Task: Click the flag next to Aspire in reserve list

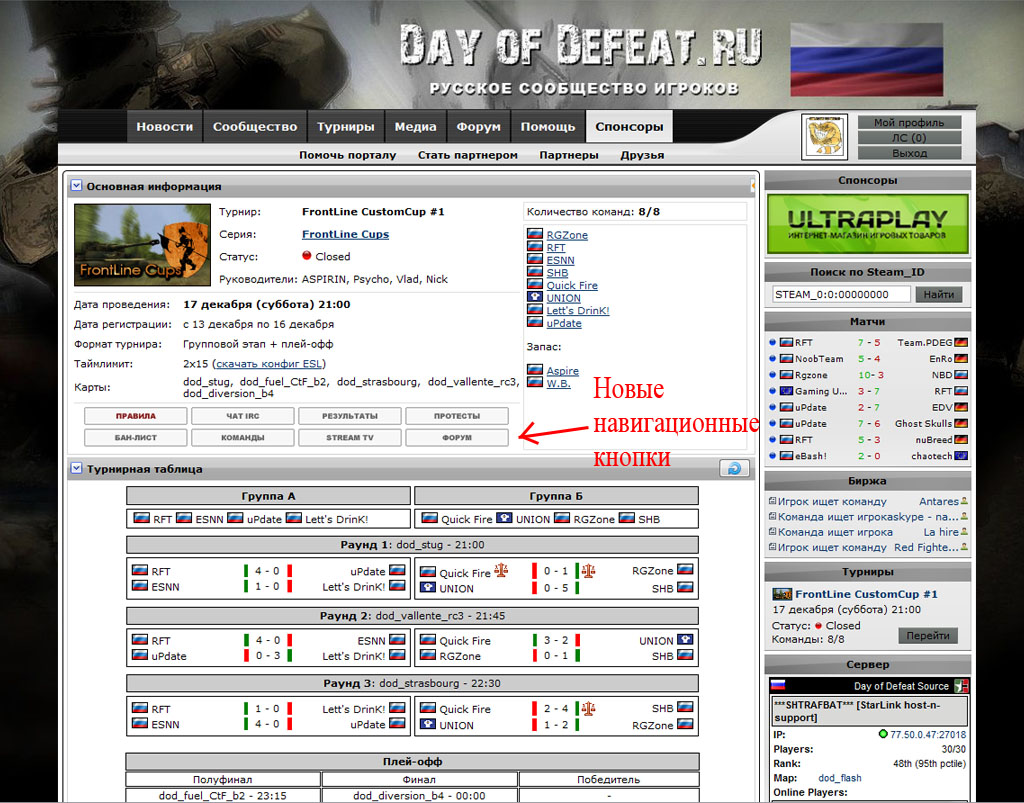Action: coord(535,370)
